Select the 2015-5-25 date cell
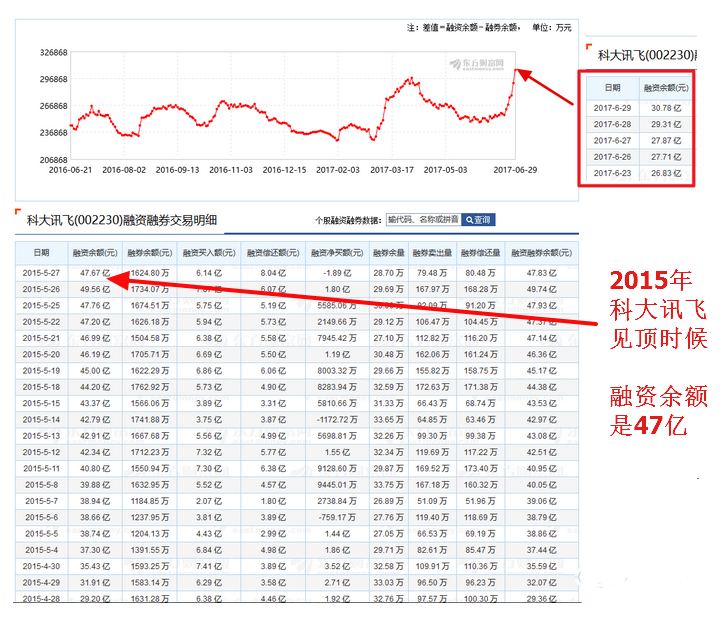Image resolution: width=728 pixels, height=618 pixels. point(41,306)
